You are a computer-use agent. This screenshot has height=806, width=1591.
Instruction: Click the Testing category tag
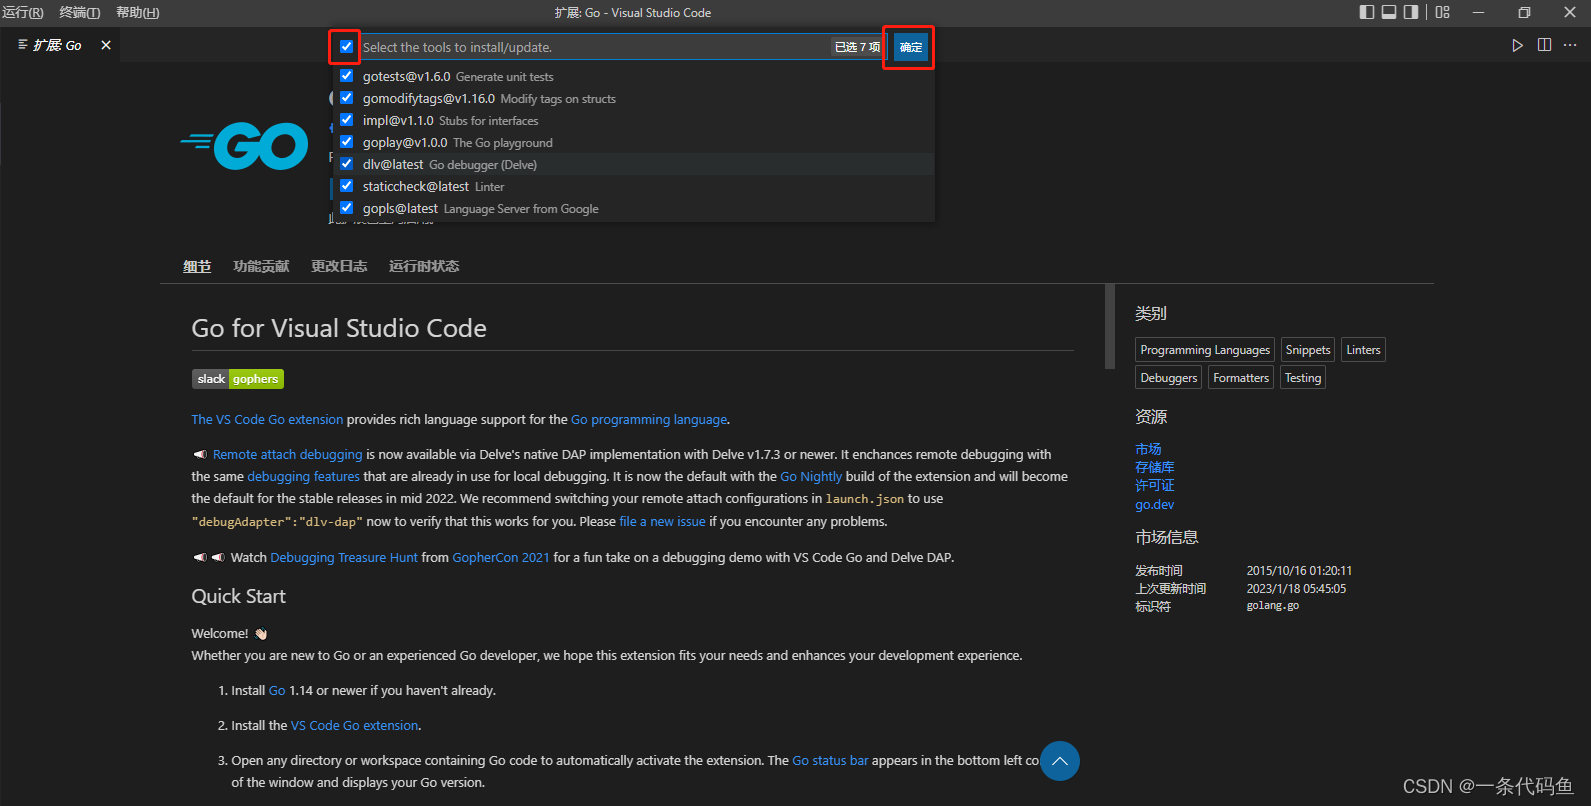pos(1303,378)
